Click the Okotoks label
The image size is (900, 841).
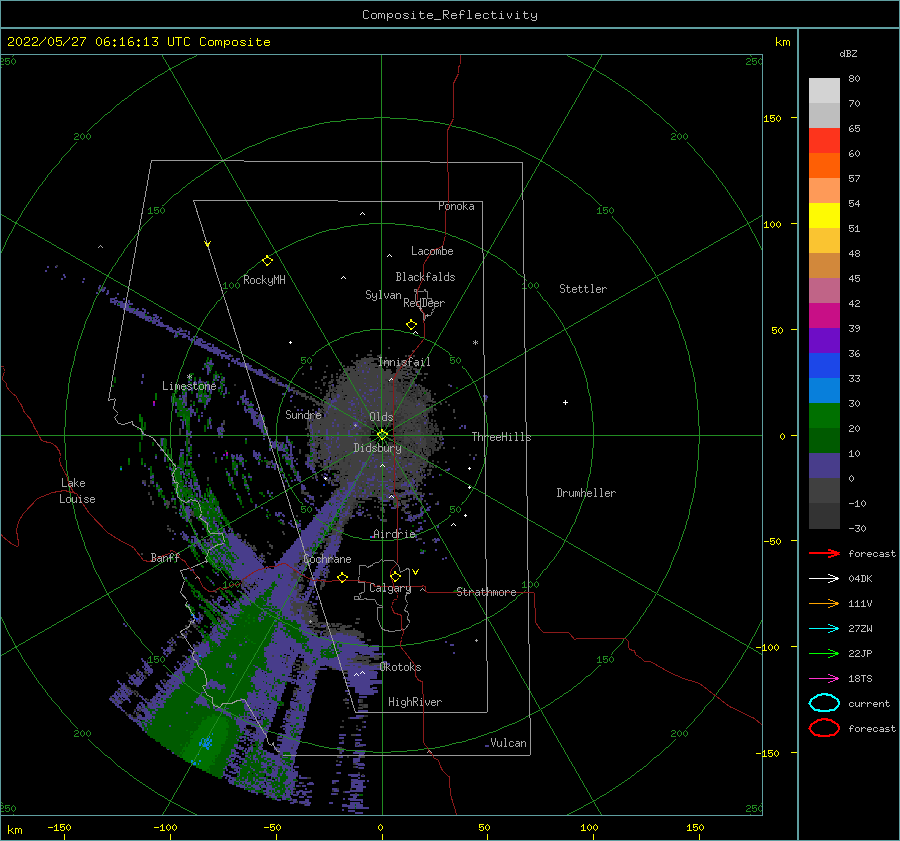pyautogui.click(x=401, y=667)
